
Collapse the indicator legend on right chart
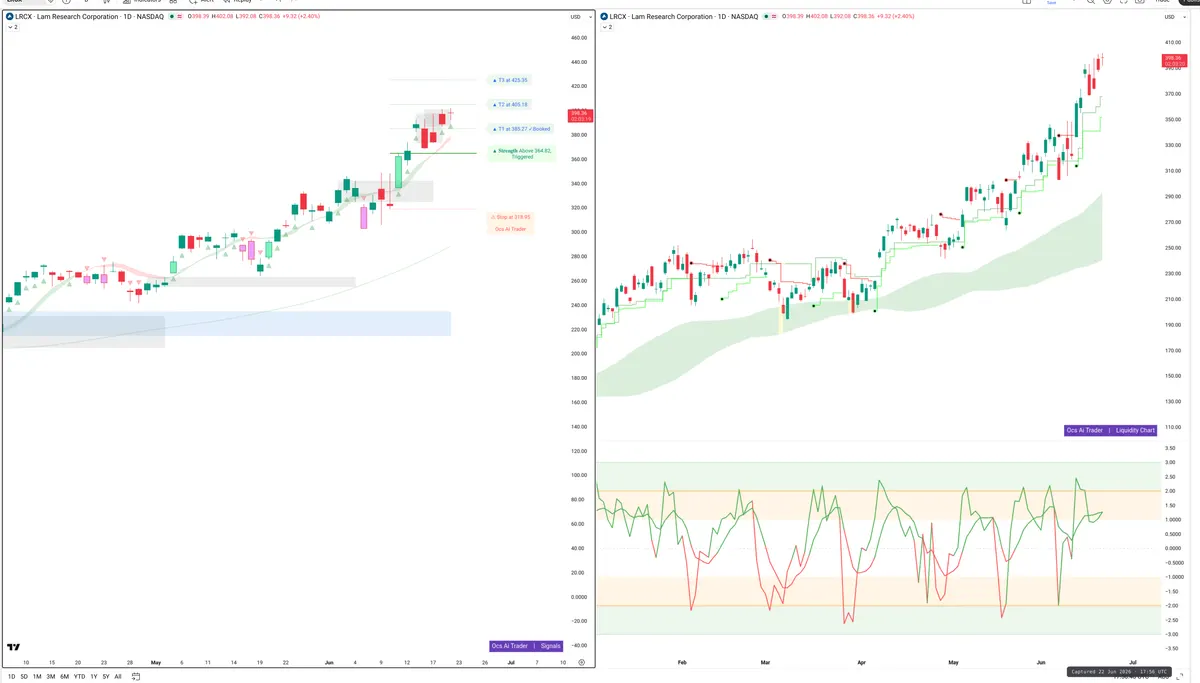tap(608, 27)
